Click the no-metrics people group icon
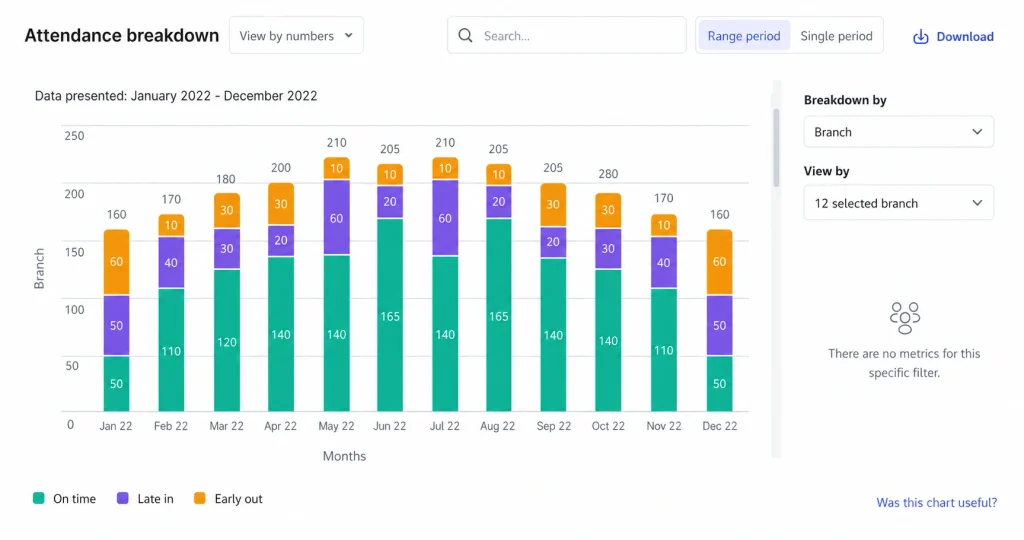The image size is (1024, 540). (x=904, y=318)
